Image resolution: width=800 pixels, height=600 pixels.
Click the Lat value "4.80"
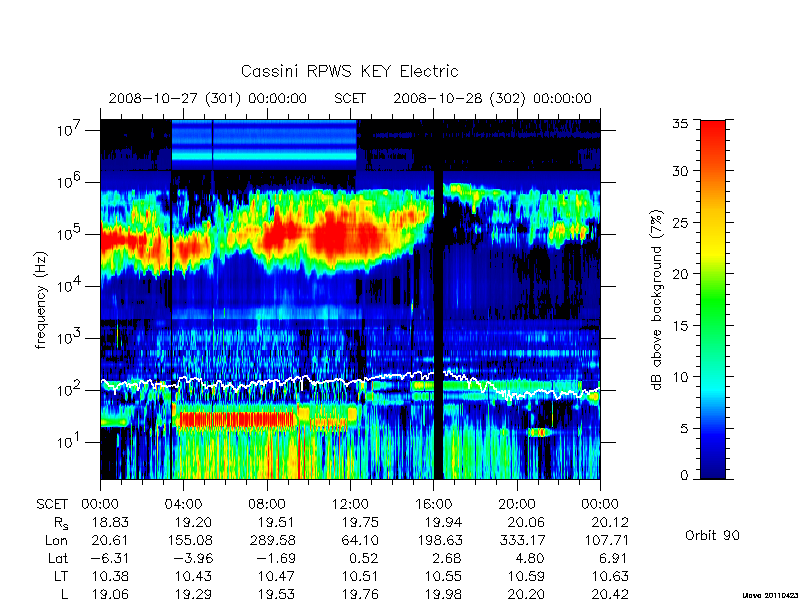tap(531, 558)
